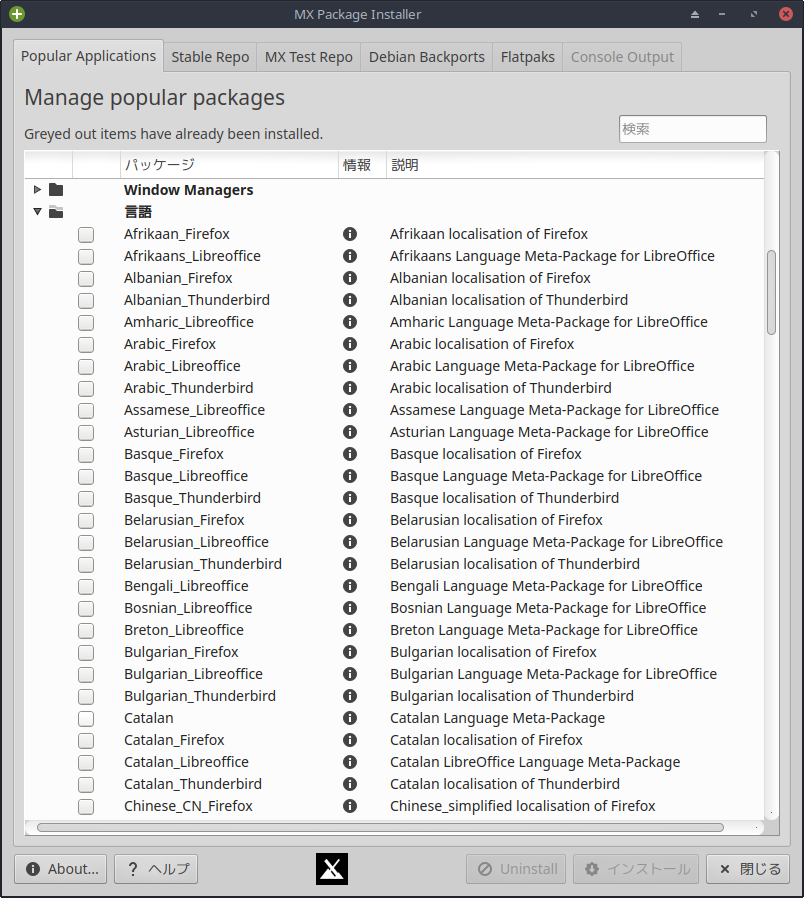Click the About... button

[61, 869]
